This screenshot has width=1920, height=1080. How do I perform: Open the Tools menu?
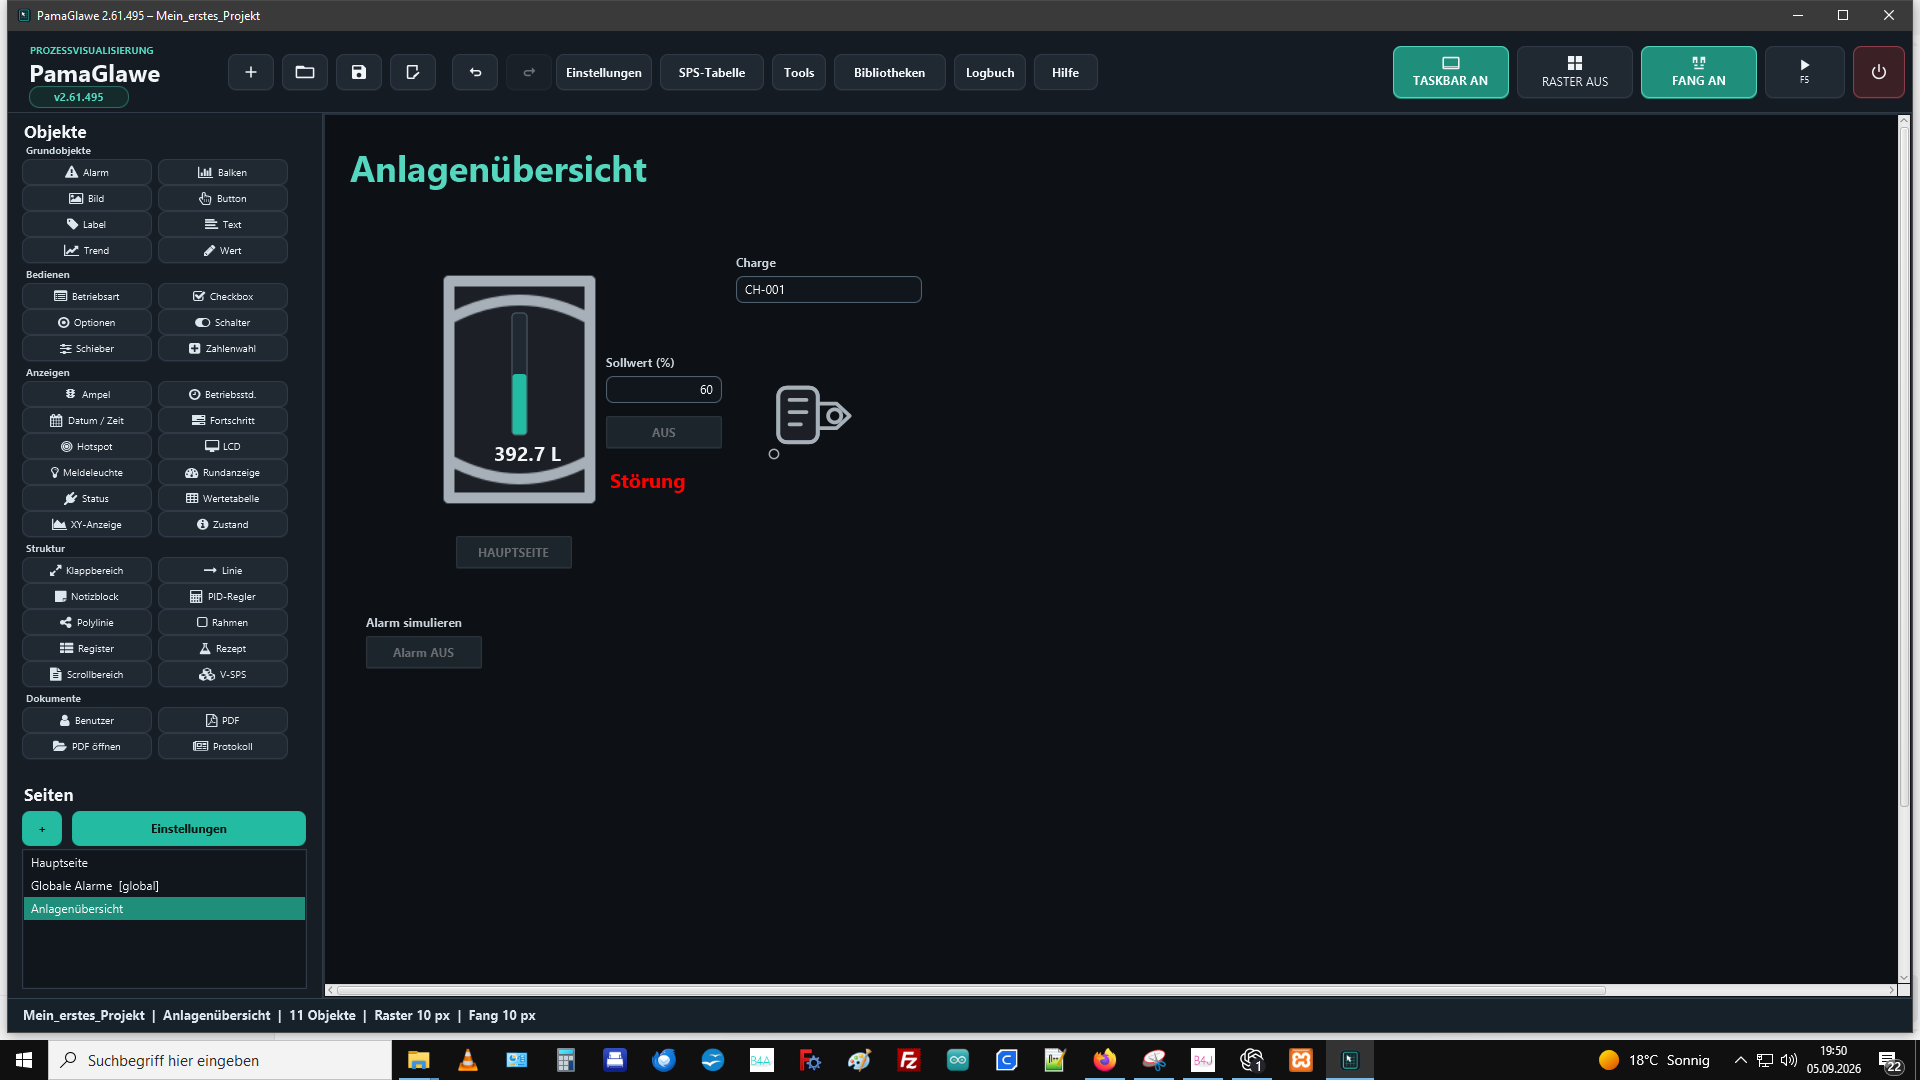pos(799,72)
